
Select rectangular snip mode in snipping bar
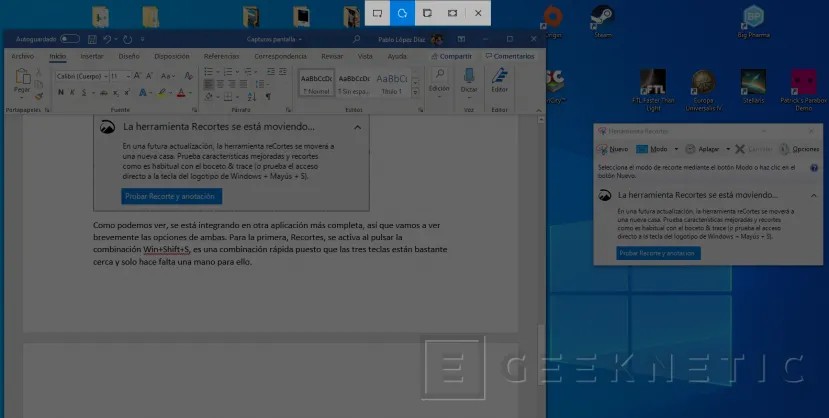(x=377, y=13)
